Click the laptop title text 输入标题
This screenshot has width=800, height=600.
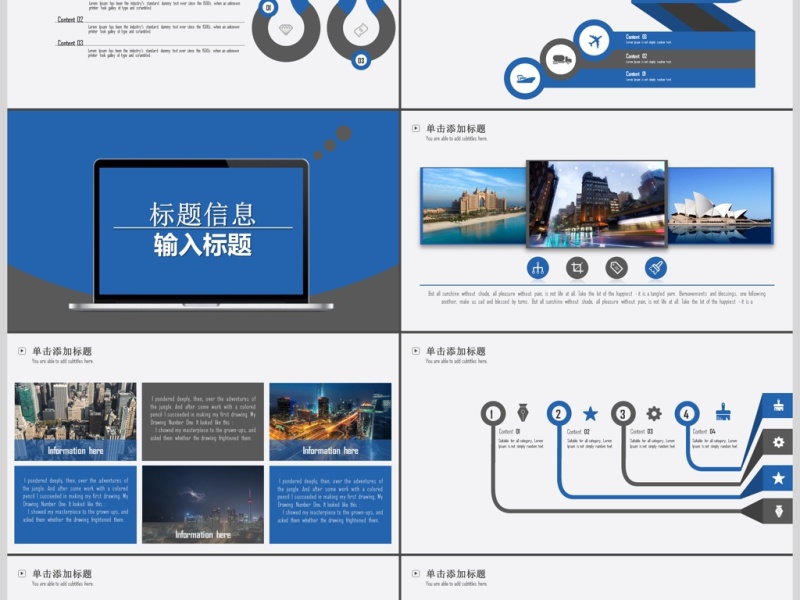coord(202,245)
